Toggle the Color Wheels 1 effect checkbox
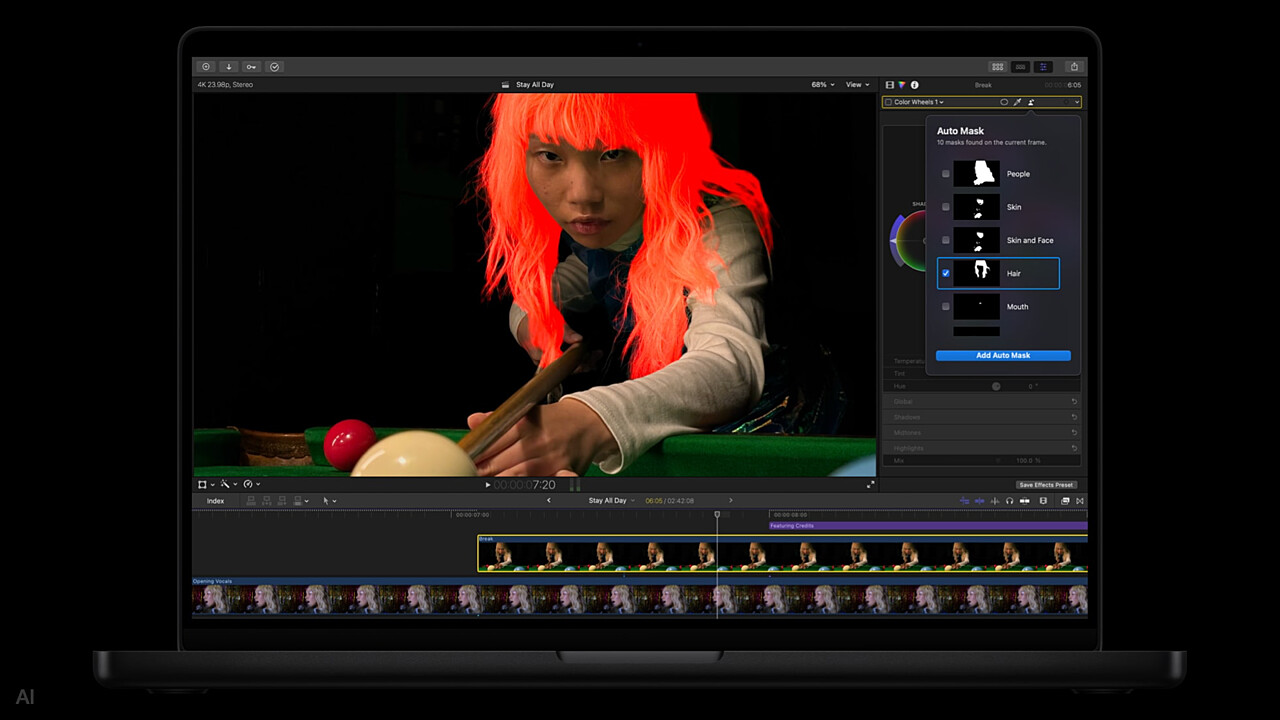Viewport: 1280px width, 720px height. coord(888,102)
